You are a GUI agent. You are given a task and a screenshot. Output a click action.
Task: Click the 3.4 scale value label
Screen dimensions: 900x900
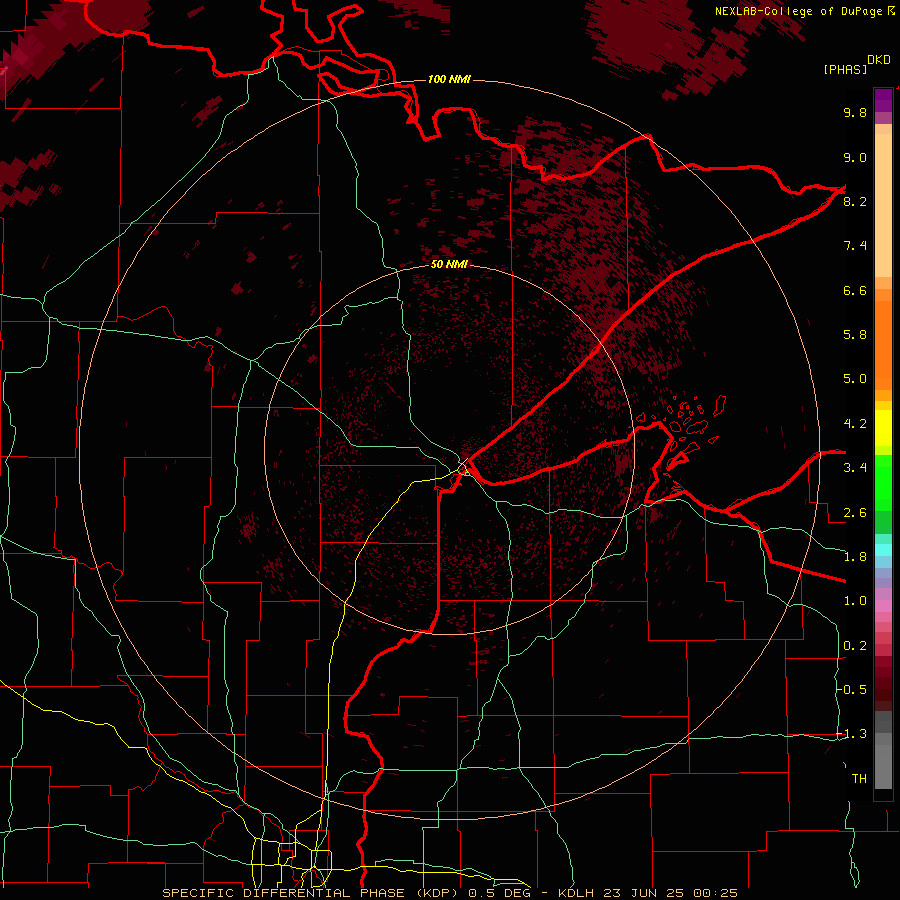tap(855, 468)
